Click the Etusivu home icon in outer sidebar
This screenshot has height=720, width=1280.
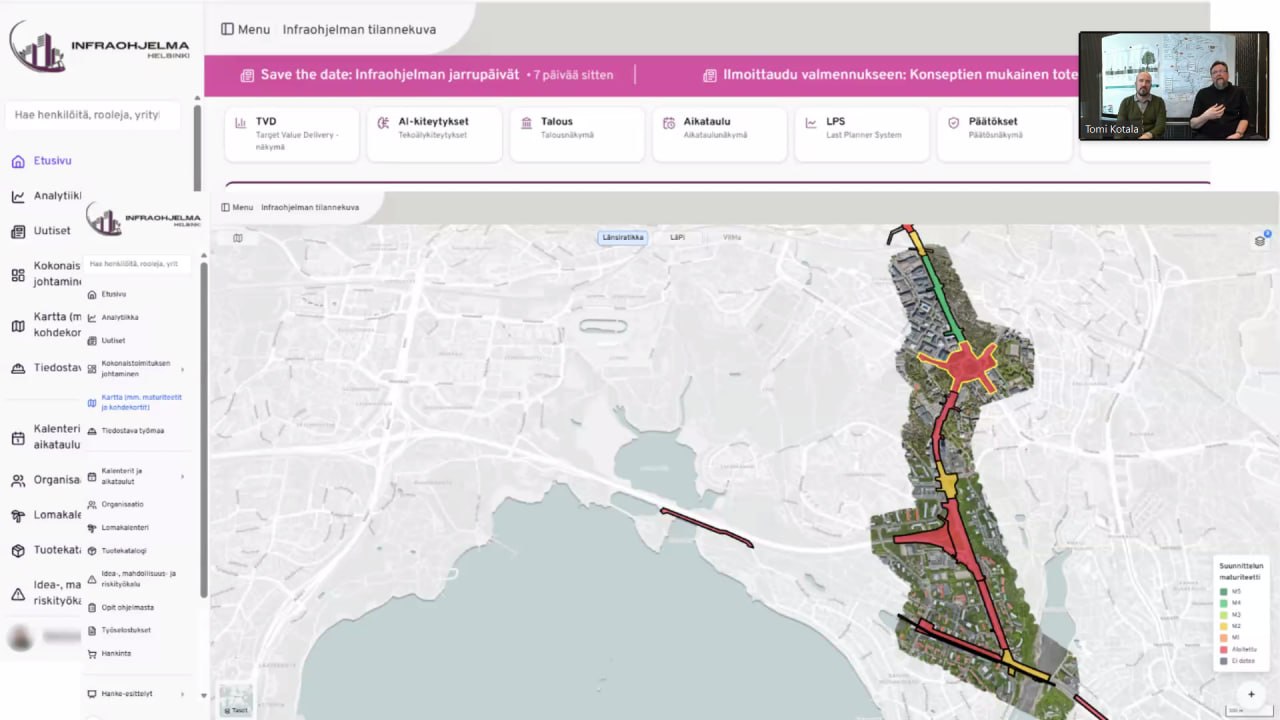coord(18,161)
